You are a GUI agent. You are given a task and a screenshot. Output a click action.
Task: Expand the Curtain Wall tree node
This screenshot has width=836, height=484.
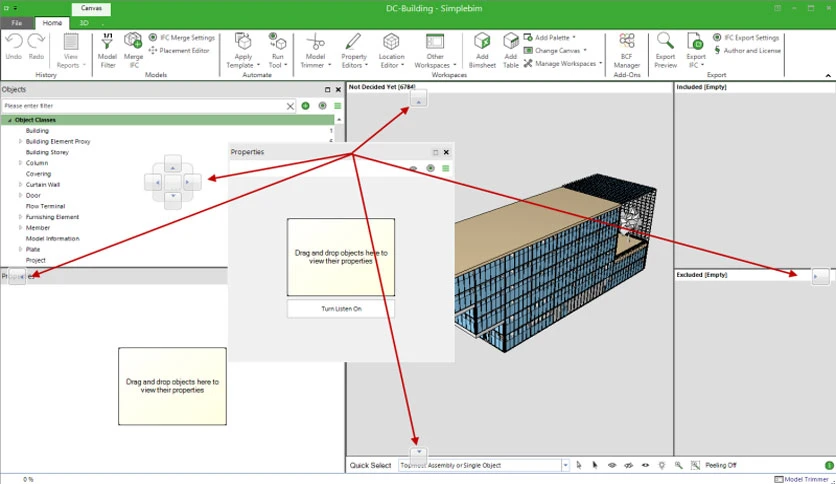coord(20,184)
